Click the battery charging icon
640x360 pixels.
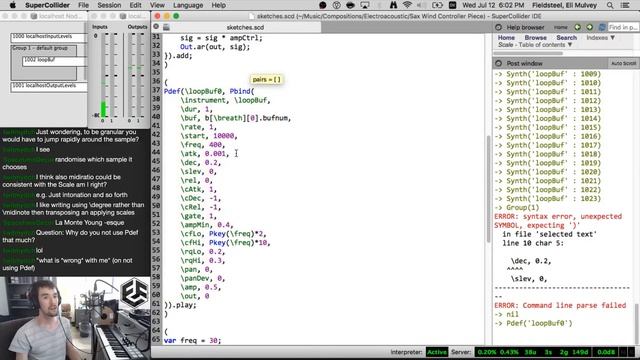(437, 5)
